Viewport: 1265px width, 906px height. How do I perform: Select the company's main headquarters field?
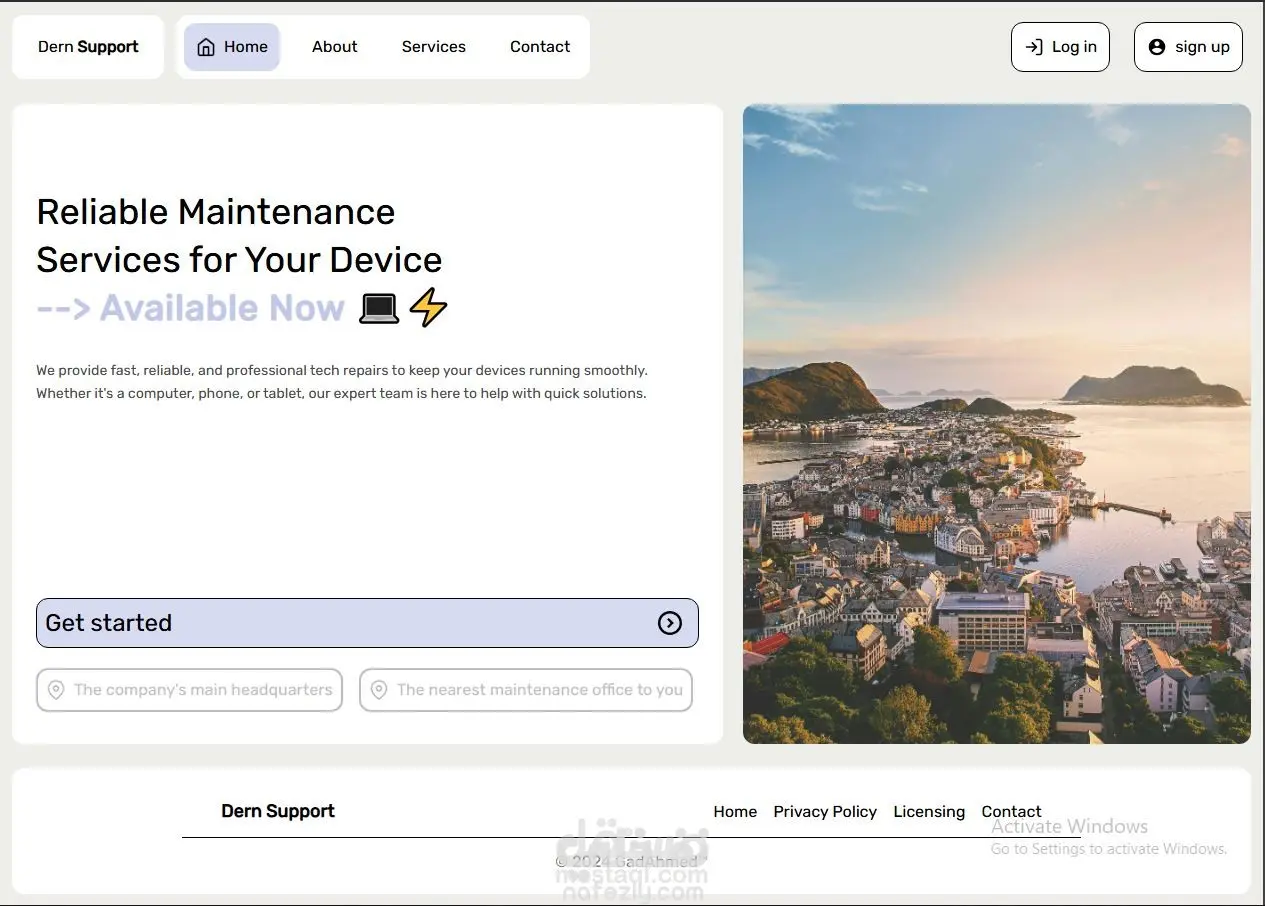point(189,690)
